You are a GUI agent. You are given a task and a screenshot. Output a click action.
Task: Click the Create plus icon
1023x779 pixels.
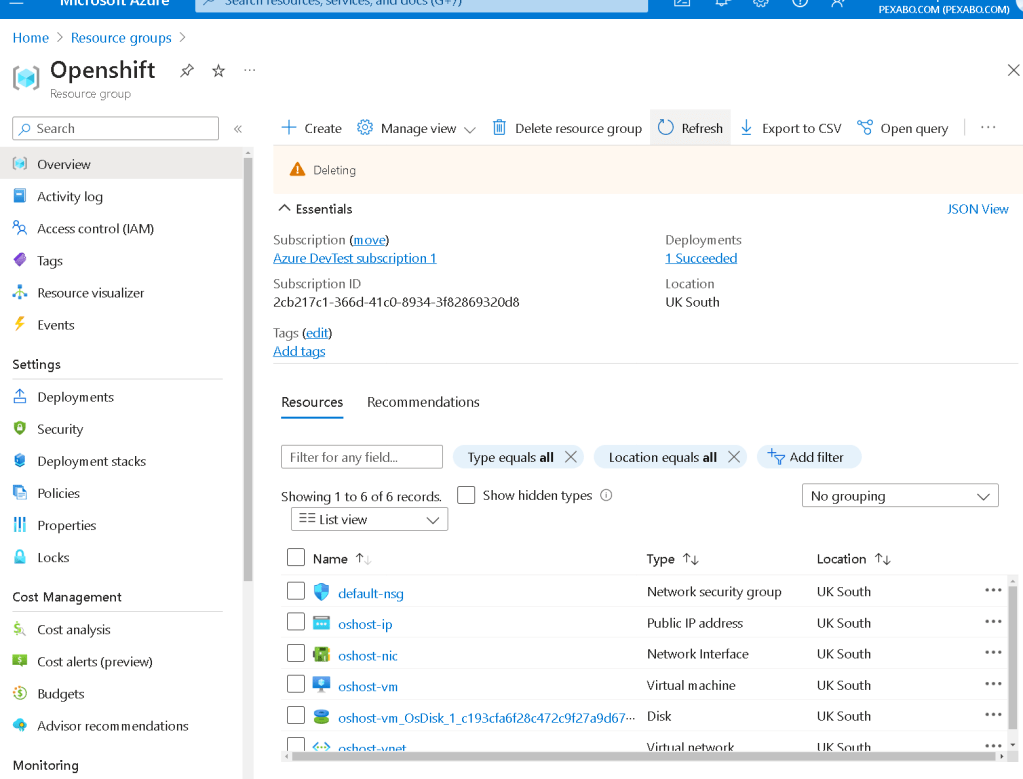coord(288,127)
